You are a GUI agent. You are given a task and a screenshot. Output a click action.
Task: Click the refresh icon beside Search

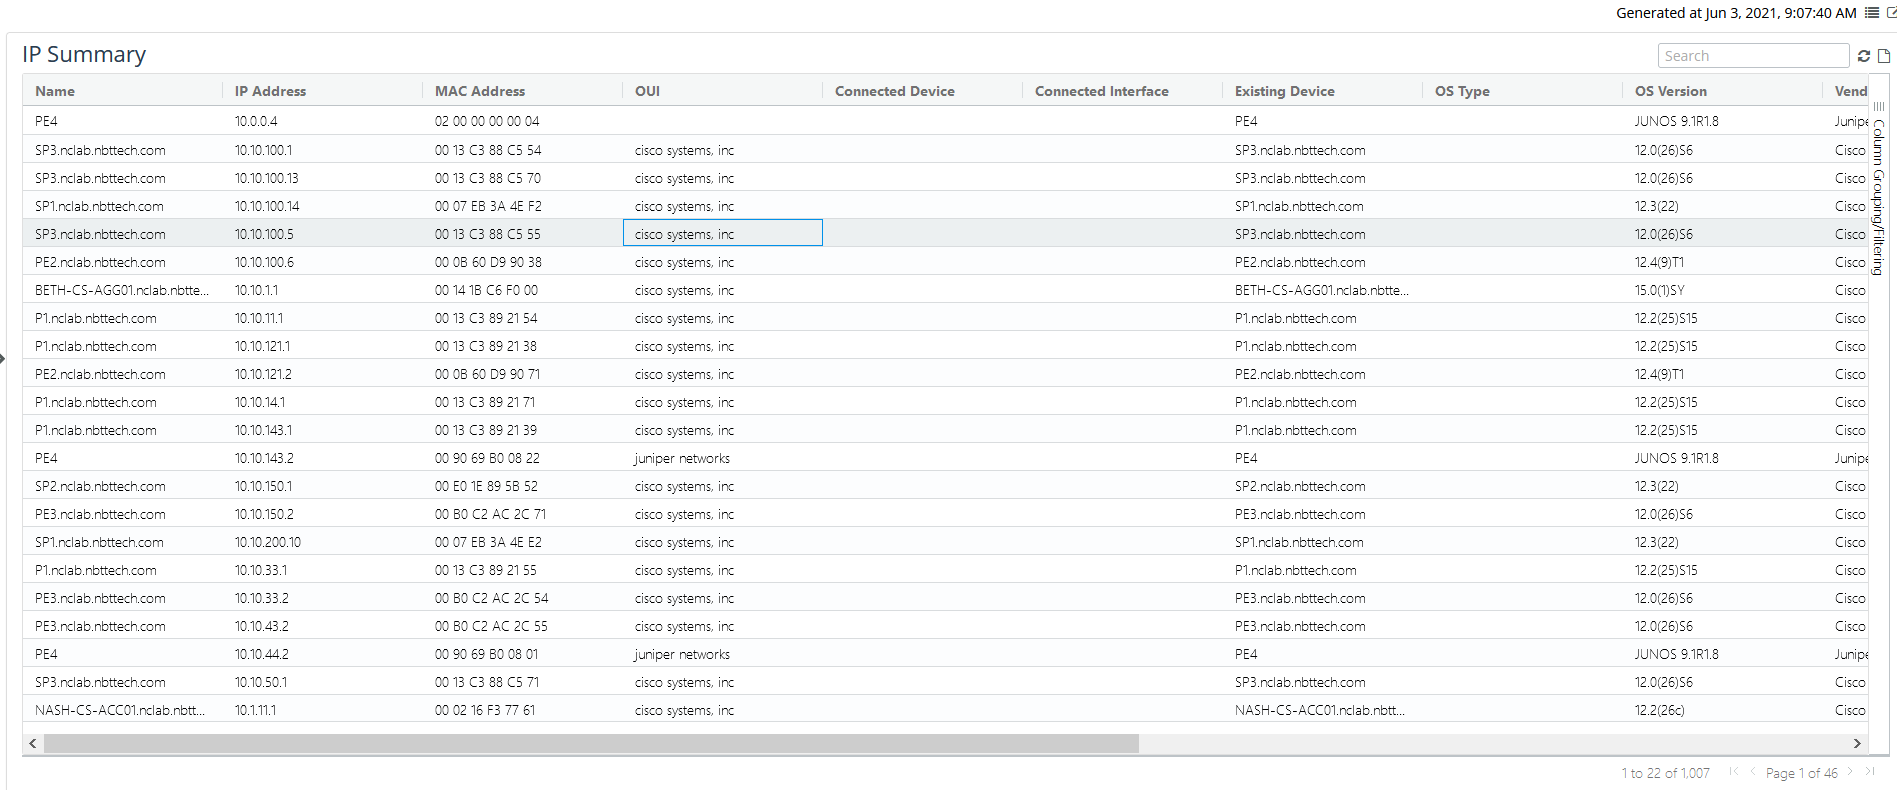pos(1864,56)
